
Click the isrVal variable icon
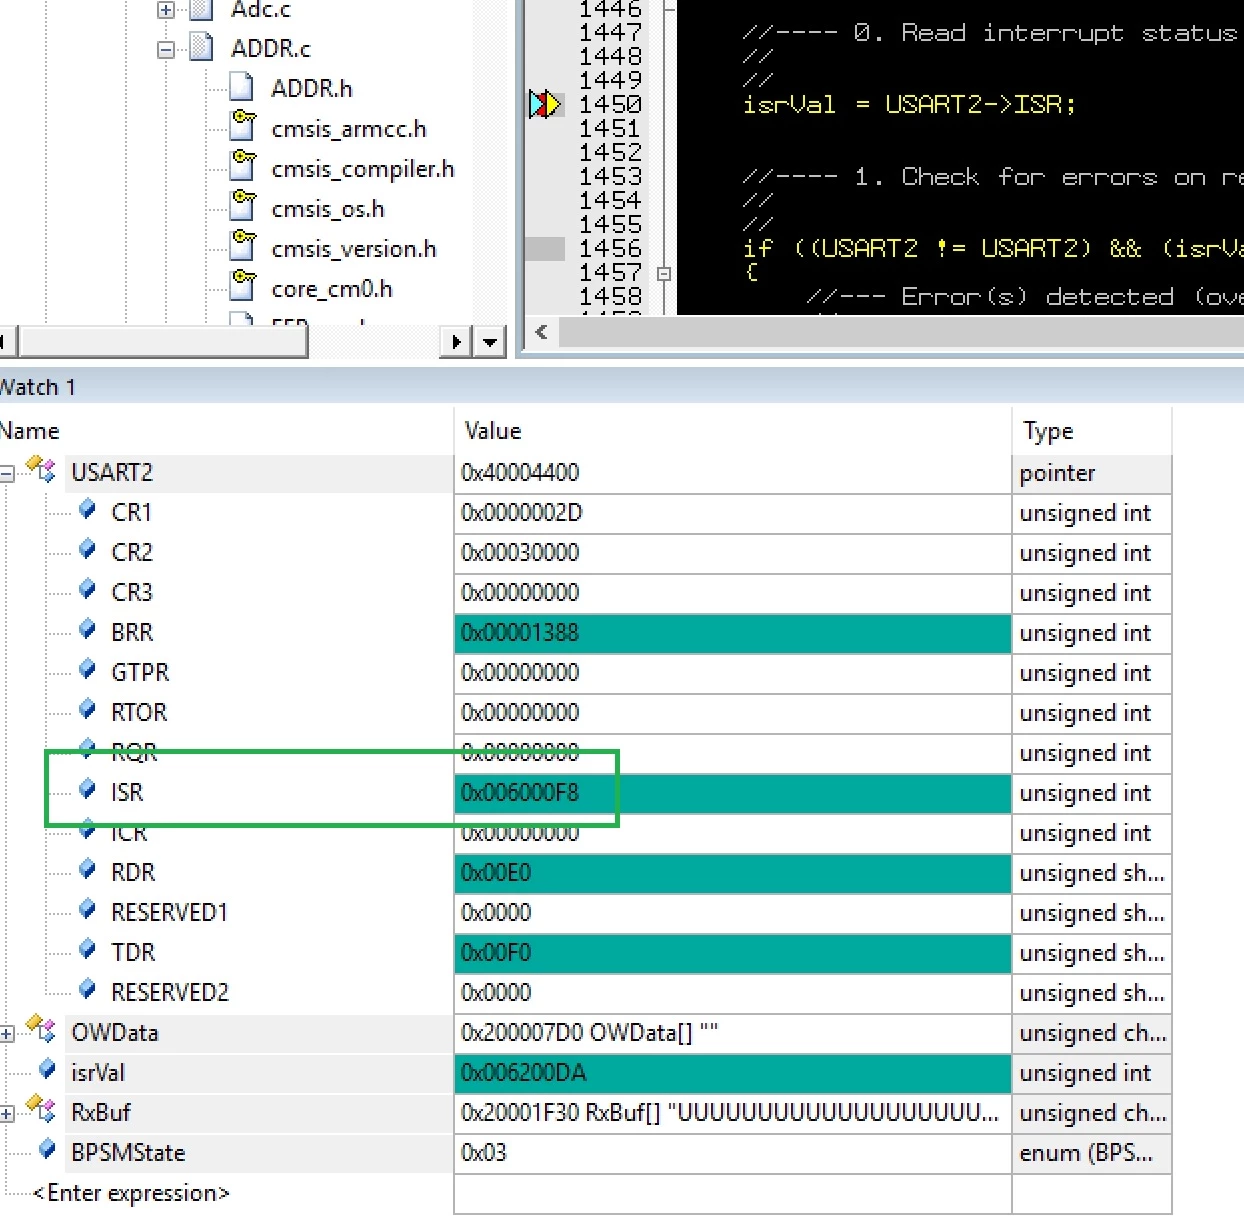[47, 1070]
